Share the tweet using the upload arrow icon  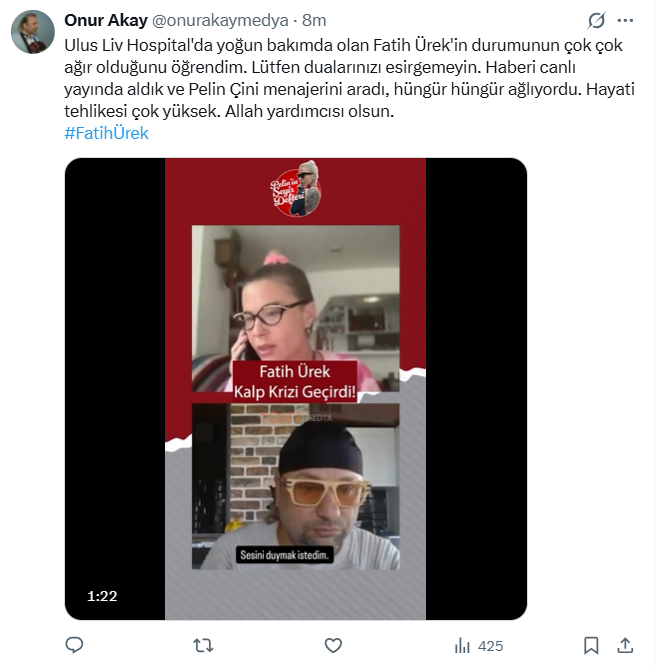pyautogui.click(x=625, y=645)
